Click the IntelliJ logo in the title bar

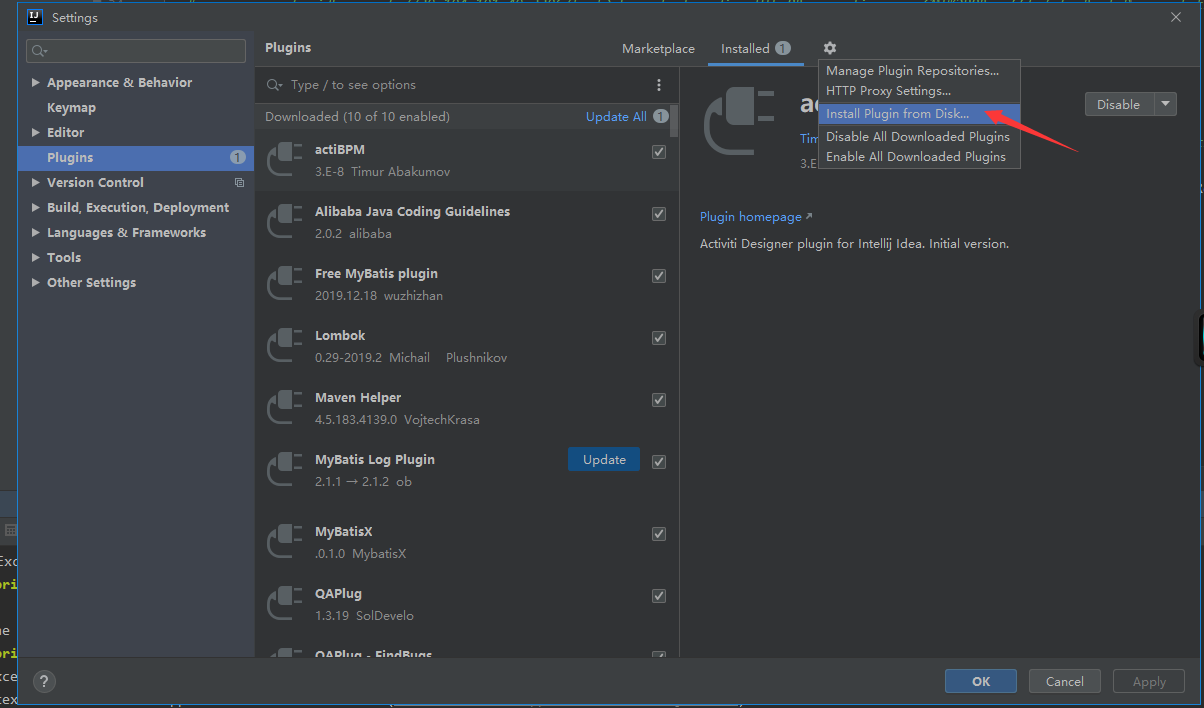click(34, 17)
